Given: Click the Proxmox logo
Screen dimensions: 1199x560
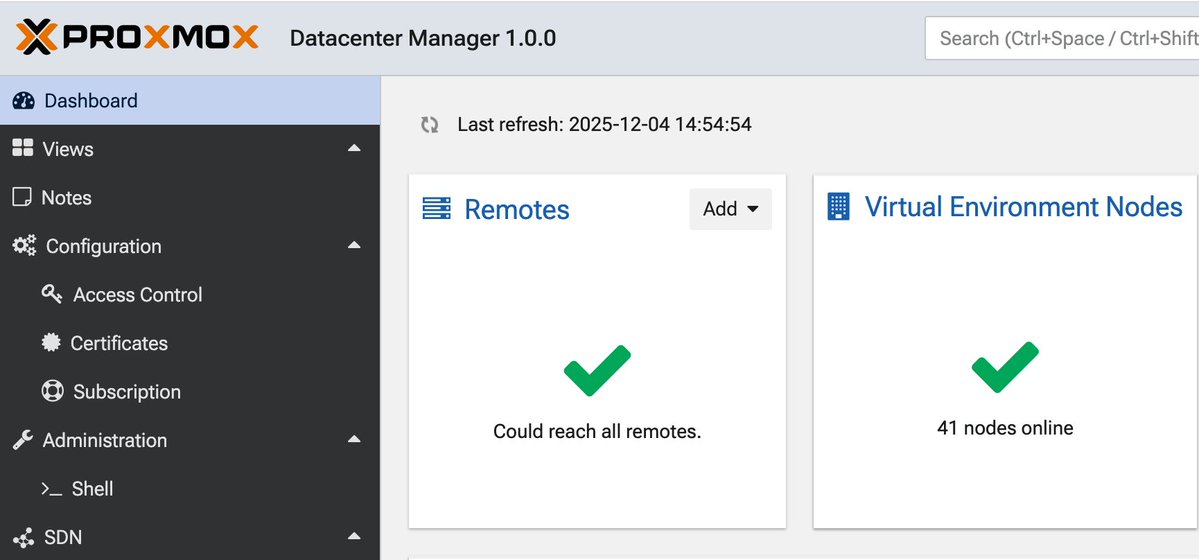Looking at the screenshot, I should [x=138, y=37].
